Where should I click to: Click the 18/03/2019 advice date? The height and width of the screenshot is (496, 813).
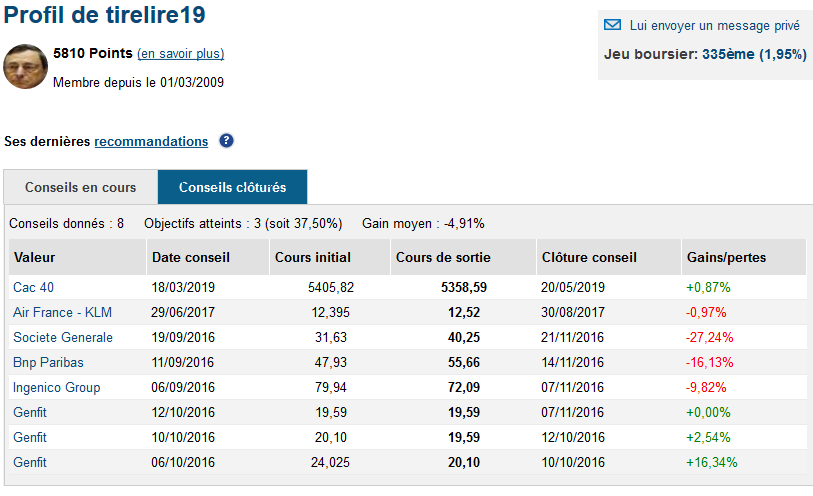pyautogui.click(x=183, y=287)
